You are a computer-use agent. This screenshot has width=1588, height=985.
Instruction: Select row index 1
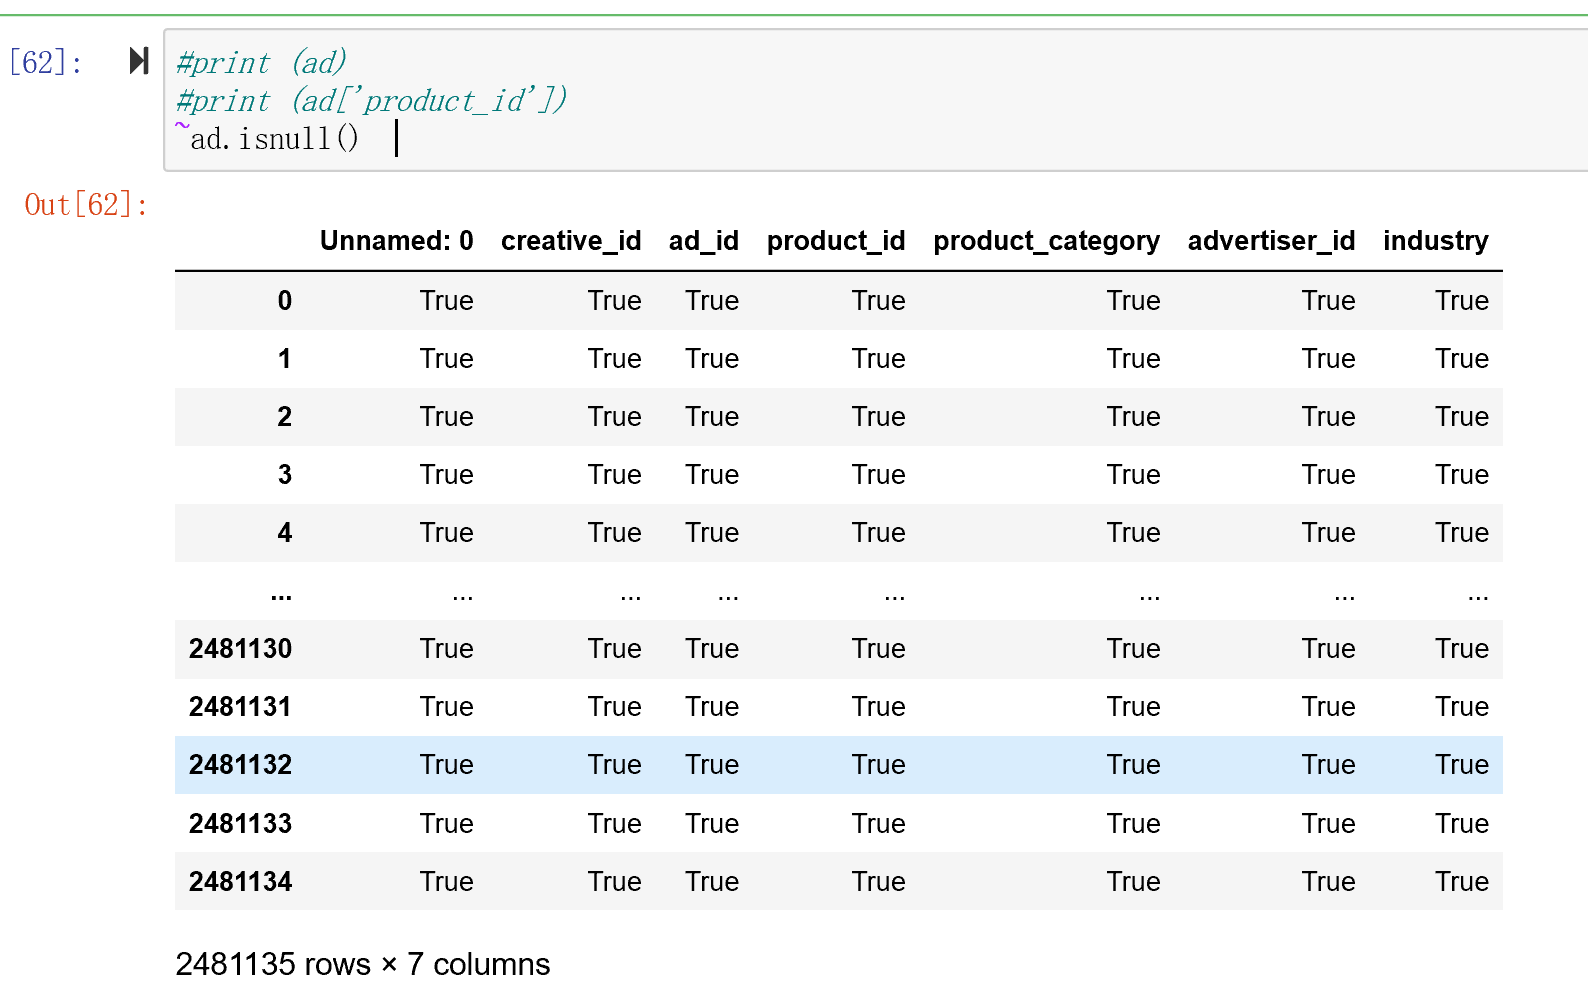click(x=285, y=359)
